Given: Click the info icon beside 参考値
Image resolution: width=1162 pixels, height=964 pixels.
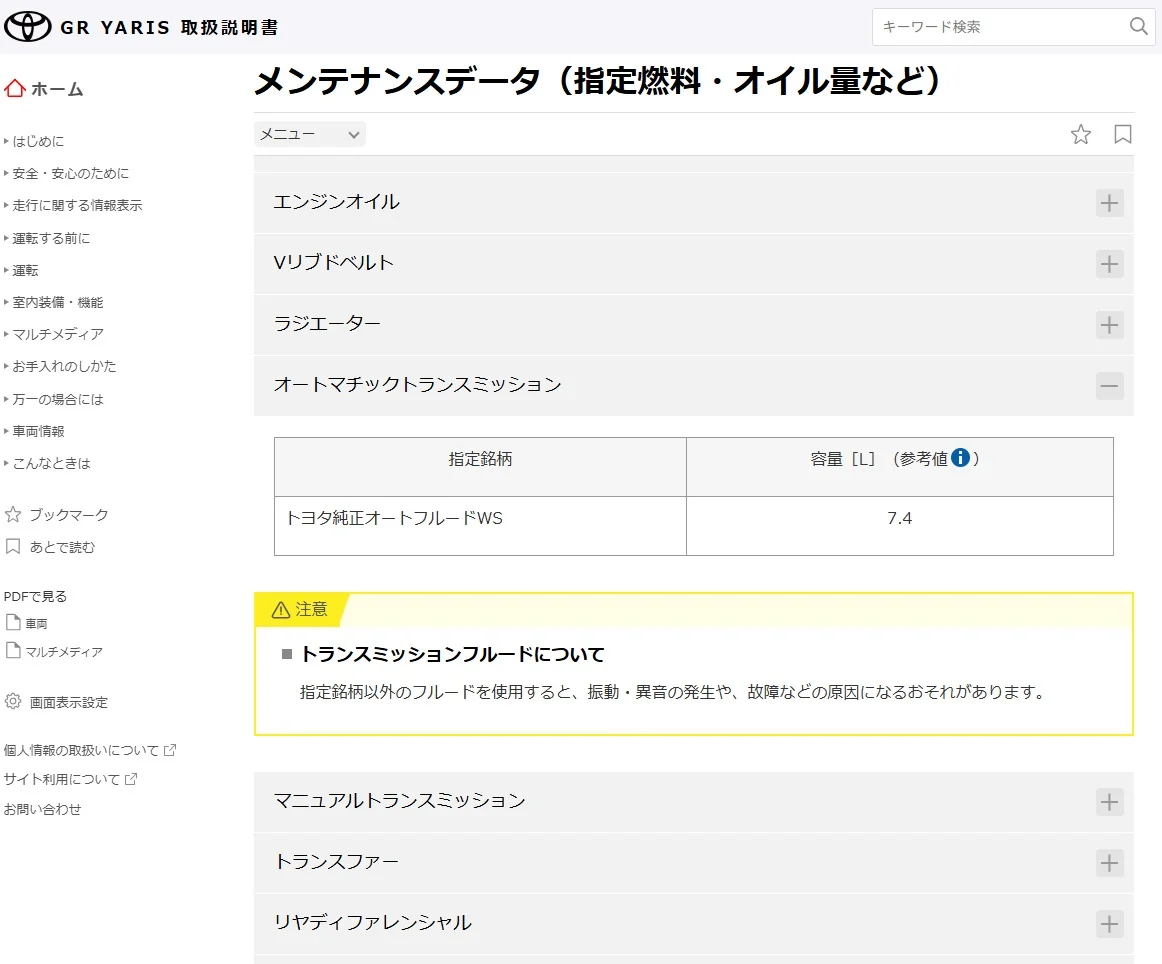Looking at the screenshot, I should point(960,458).
